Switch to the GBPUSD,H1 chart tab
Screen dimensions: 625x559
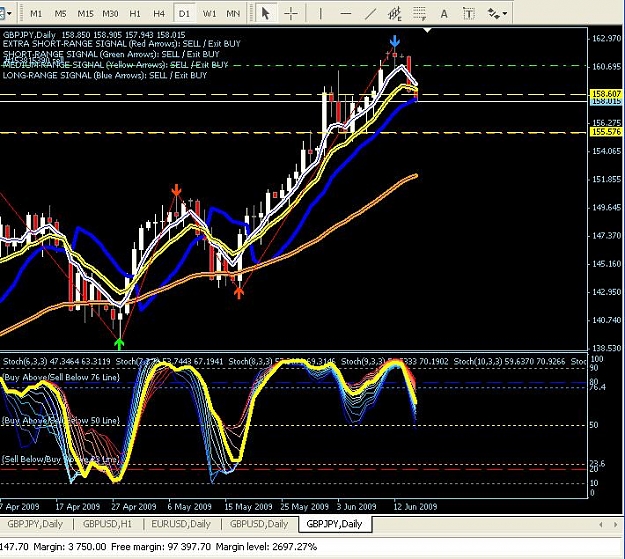(x=107, y=524)
